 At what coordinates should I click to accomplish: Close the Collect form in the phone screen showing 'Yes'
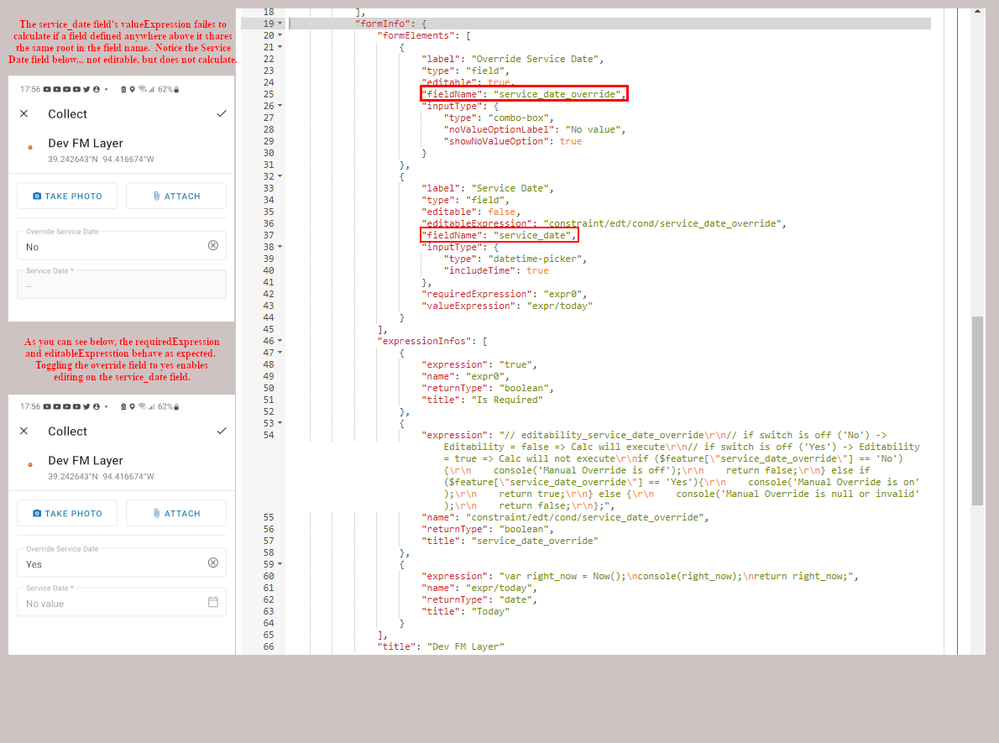(24, 431)
